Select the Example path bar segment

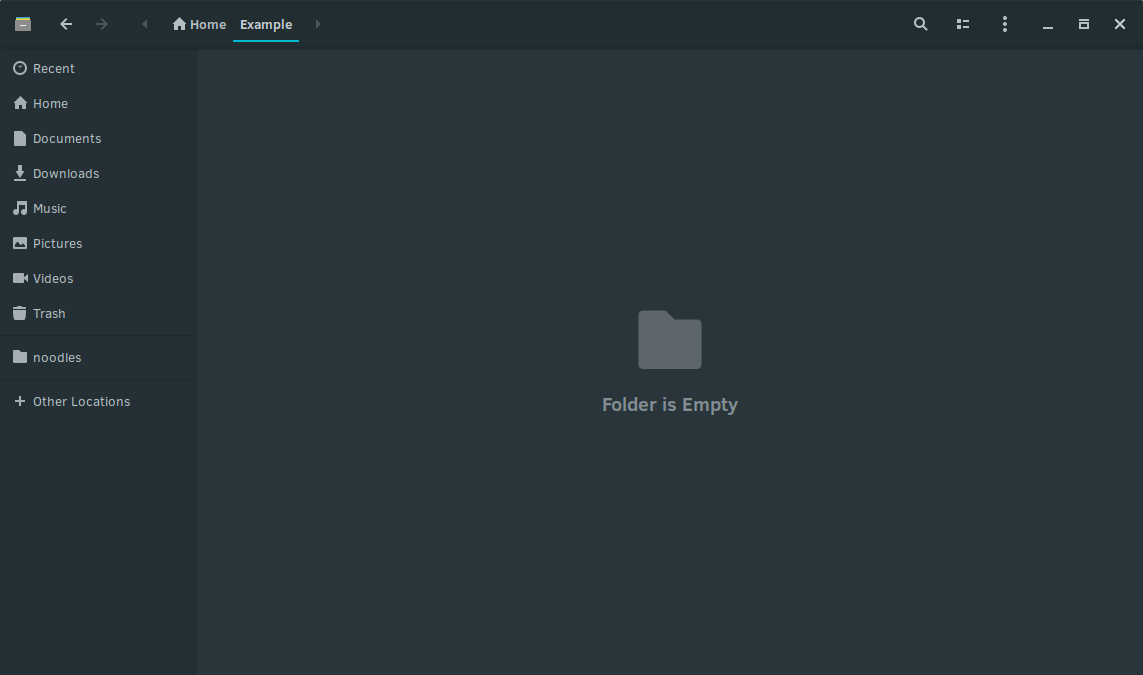266,24
